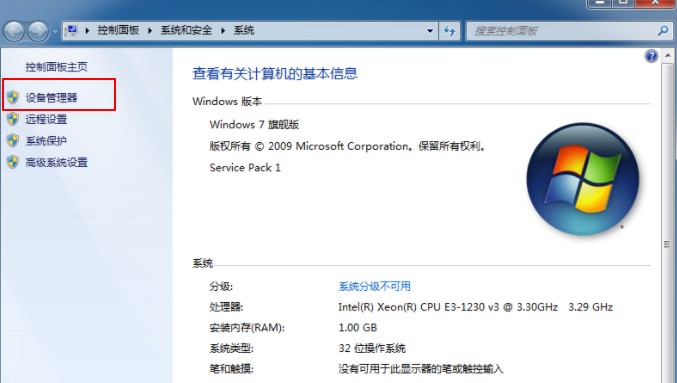The width and height of the screenshot is (677, 383).
Task: Refresh the page with the refresh icon
Action: 449,31
